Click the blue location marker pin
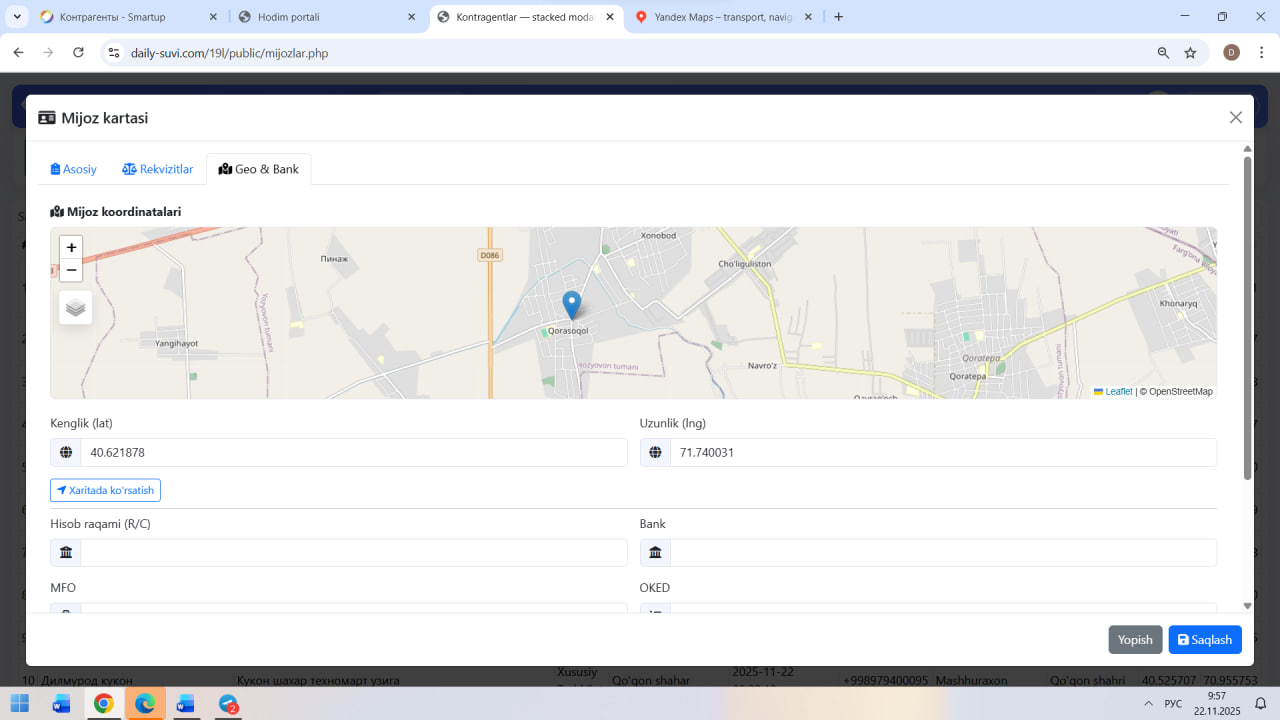 point(572,304)
